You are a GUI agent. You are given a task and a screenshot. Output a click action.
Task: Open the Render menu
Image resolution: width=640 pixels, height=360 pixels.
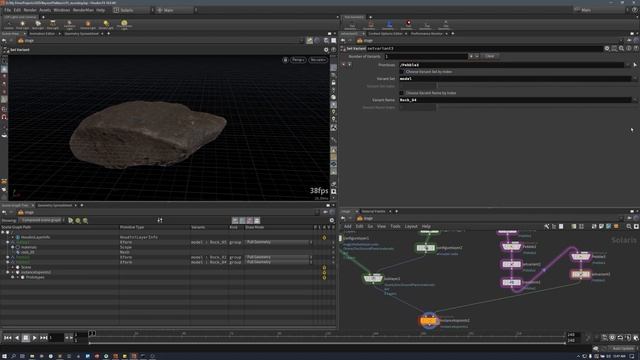point(30,10)
